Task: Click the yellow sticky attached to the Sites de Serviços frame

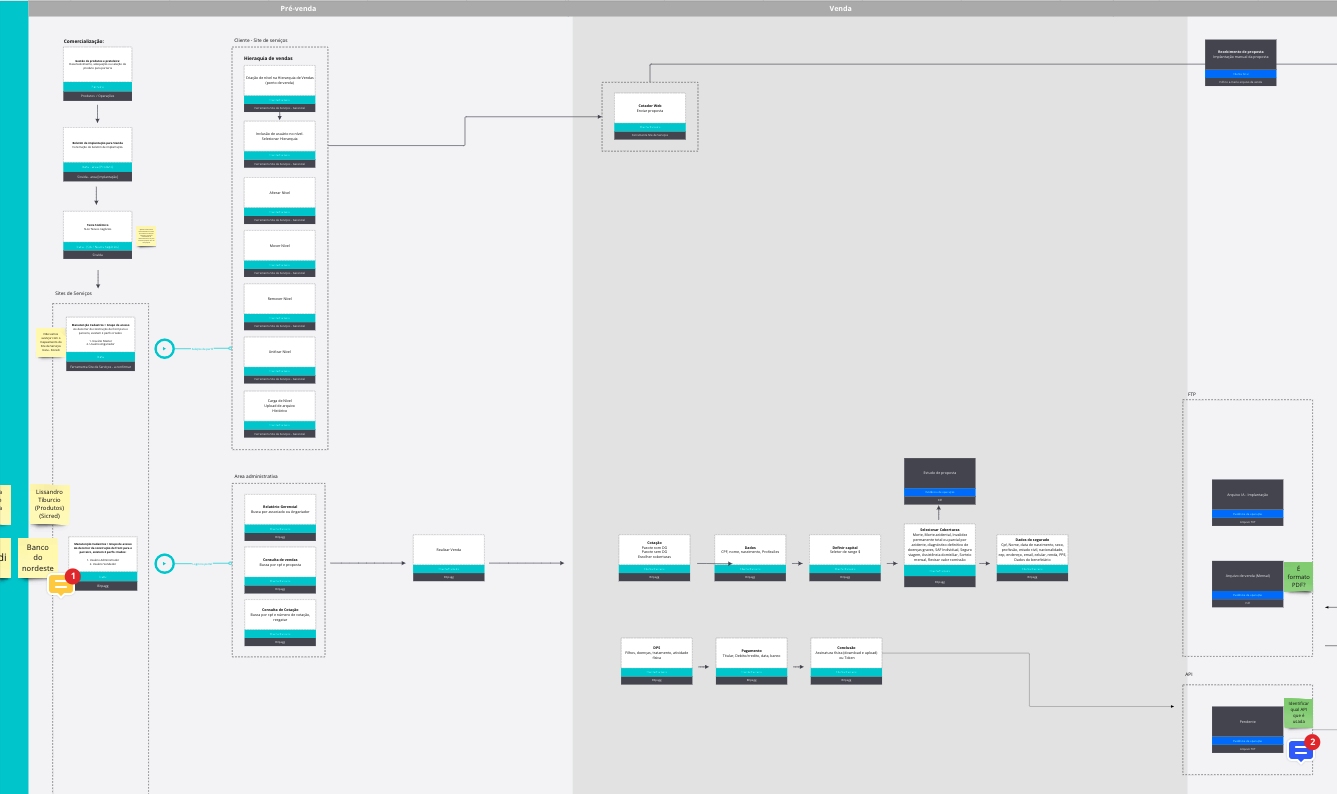Action: tap(52, 341)
